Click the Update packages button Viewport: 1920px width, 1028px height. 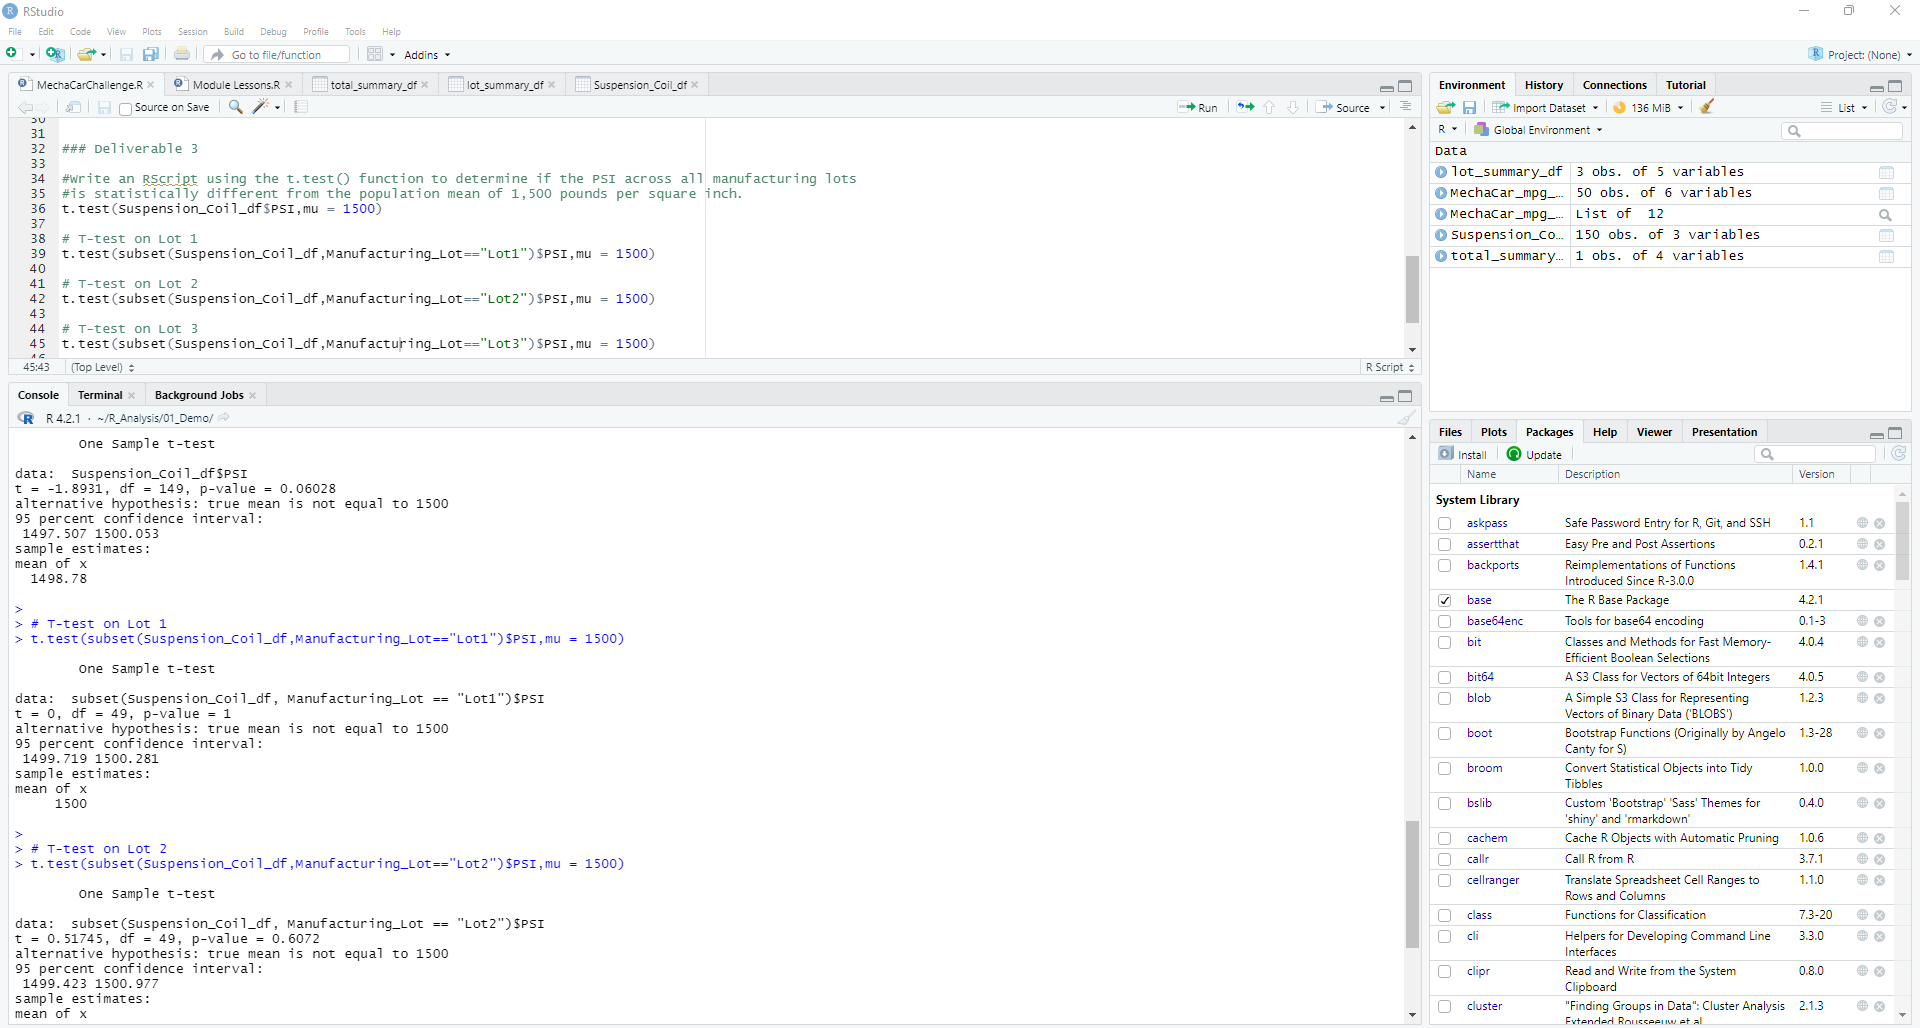point(1535,454)
